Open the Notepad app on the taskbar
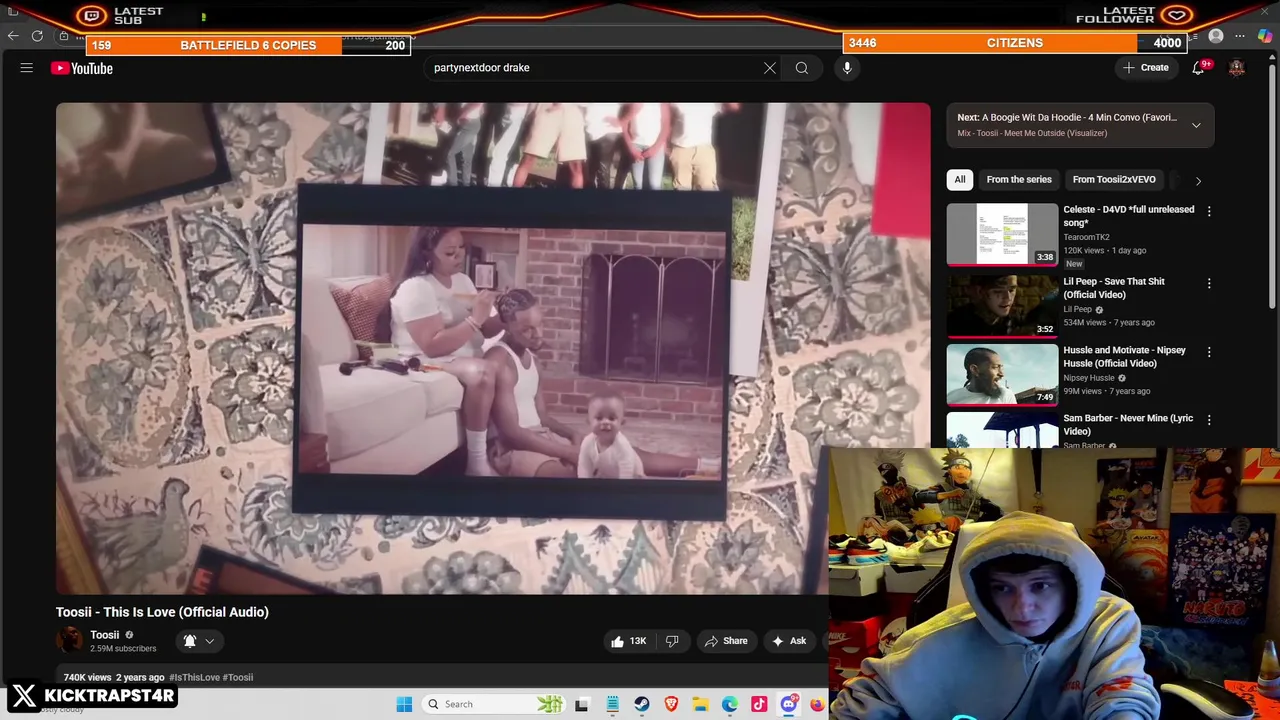This screenshot has height=720, width=1280. point(612,704)
